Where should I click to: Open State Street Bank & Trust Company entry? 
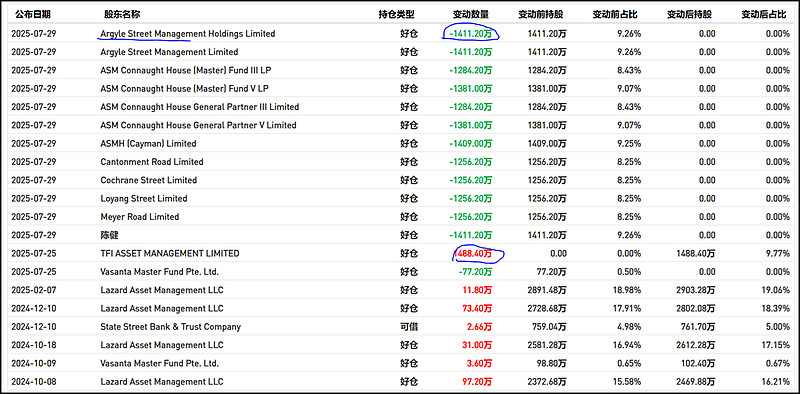[170, 327]
